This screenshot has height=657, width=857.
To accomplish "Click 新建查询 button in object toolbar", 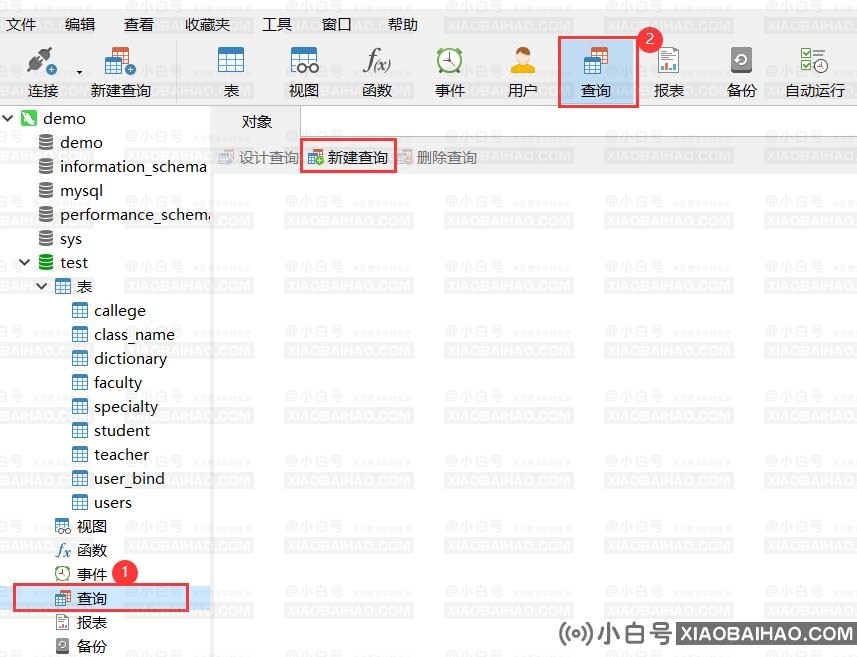I will (x=348, y=158).
